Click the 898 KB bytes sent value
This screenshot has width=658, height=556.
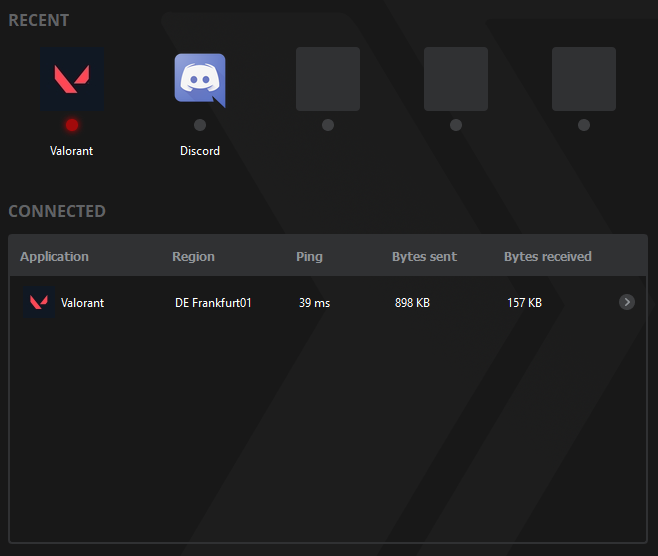tap(412, 303)
